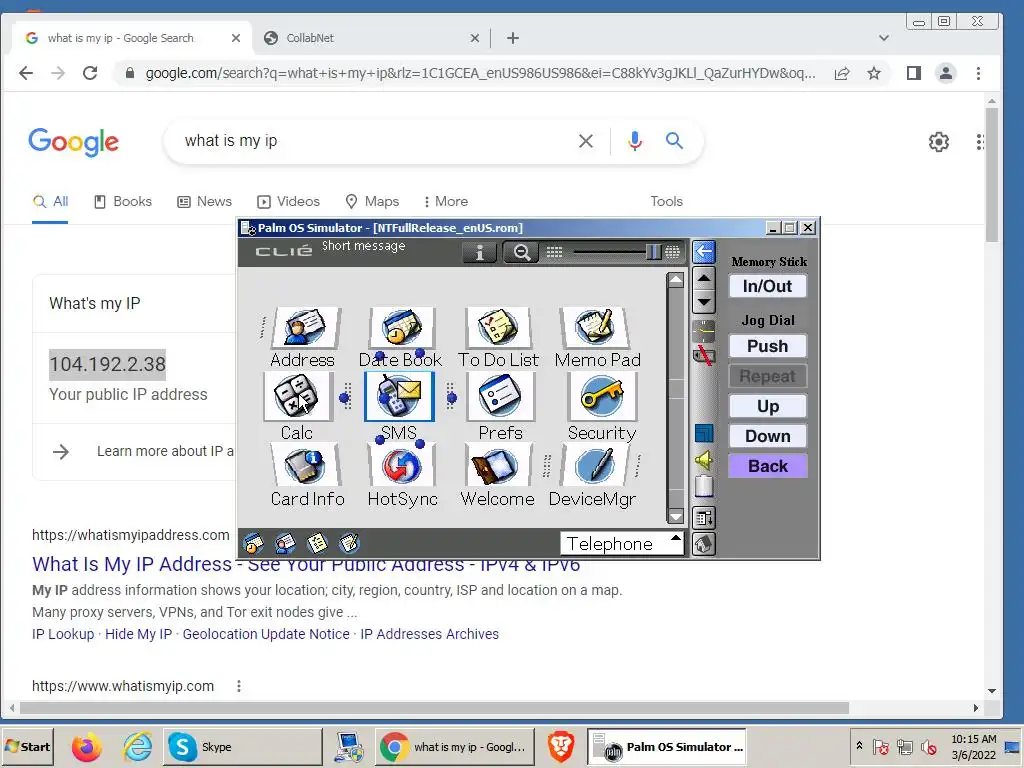Open the options menu beside whatismyip.com
The height and width of the screenshot is (768, 1024).
pyautogui.click(x=239, y=686)
